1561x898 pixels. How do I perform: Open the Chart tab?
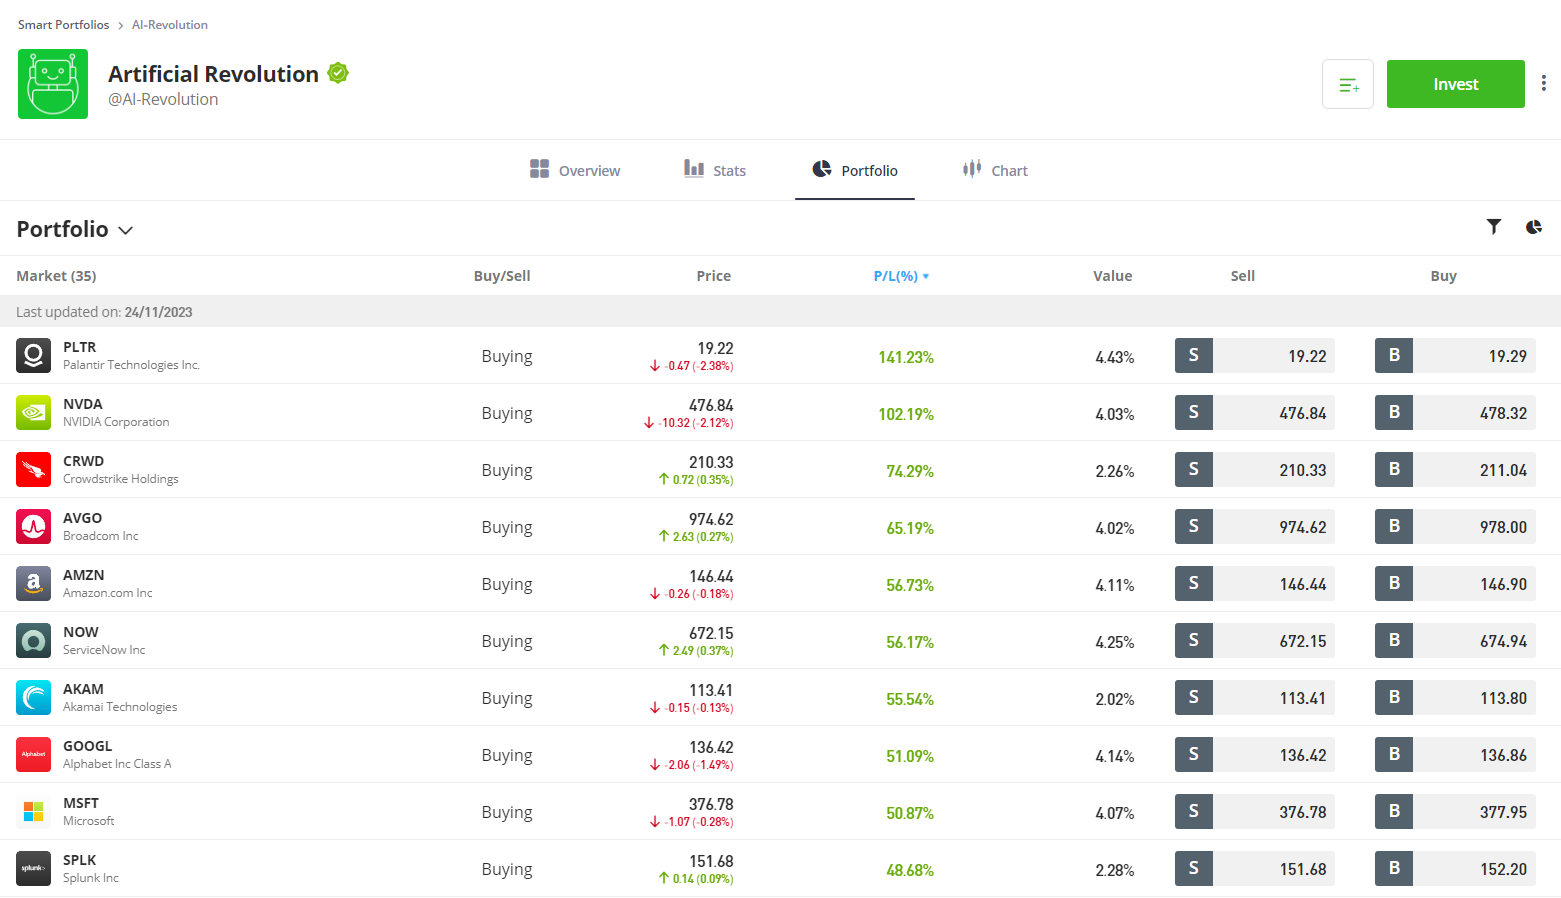[x=995, y=171]
